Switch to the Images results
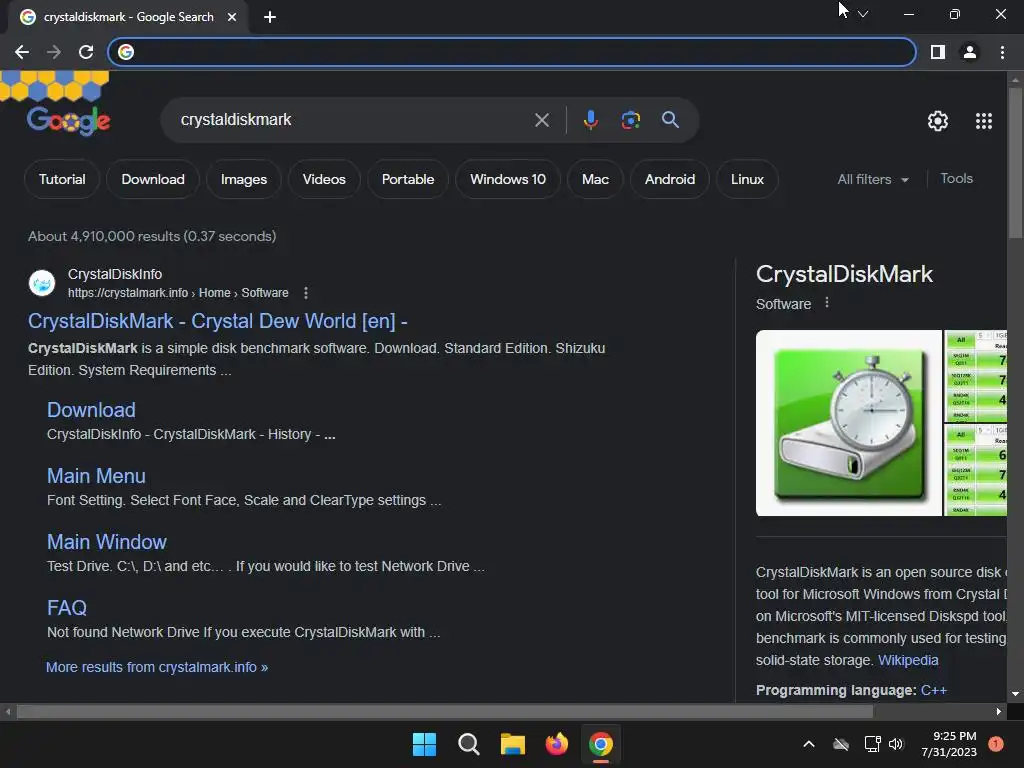Screen dimensions: 1024x768 [x=244, y=180]
